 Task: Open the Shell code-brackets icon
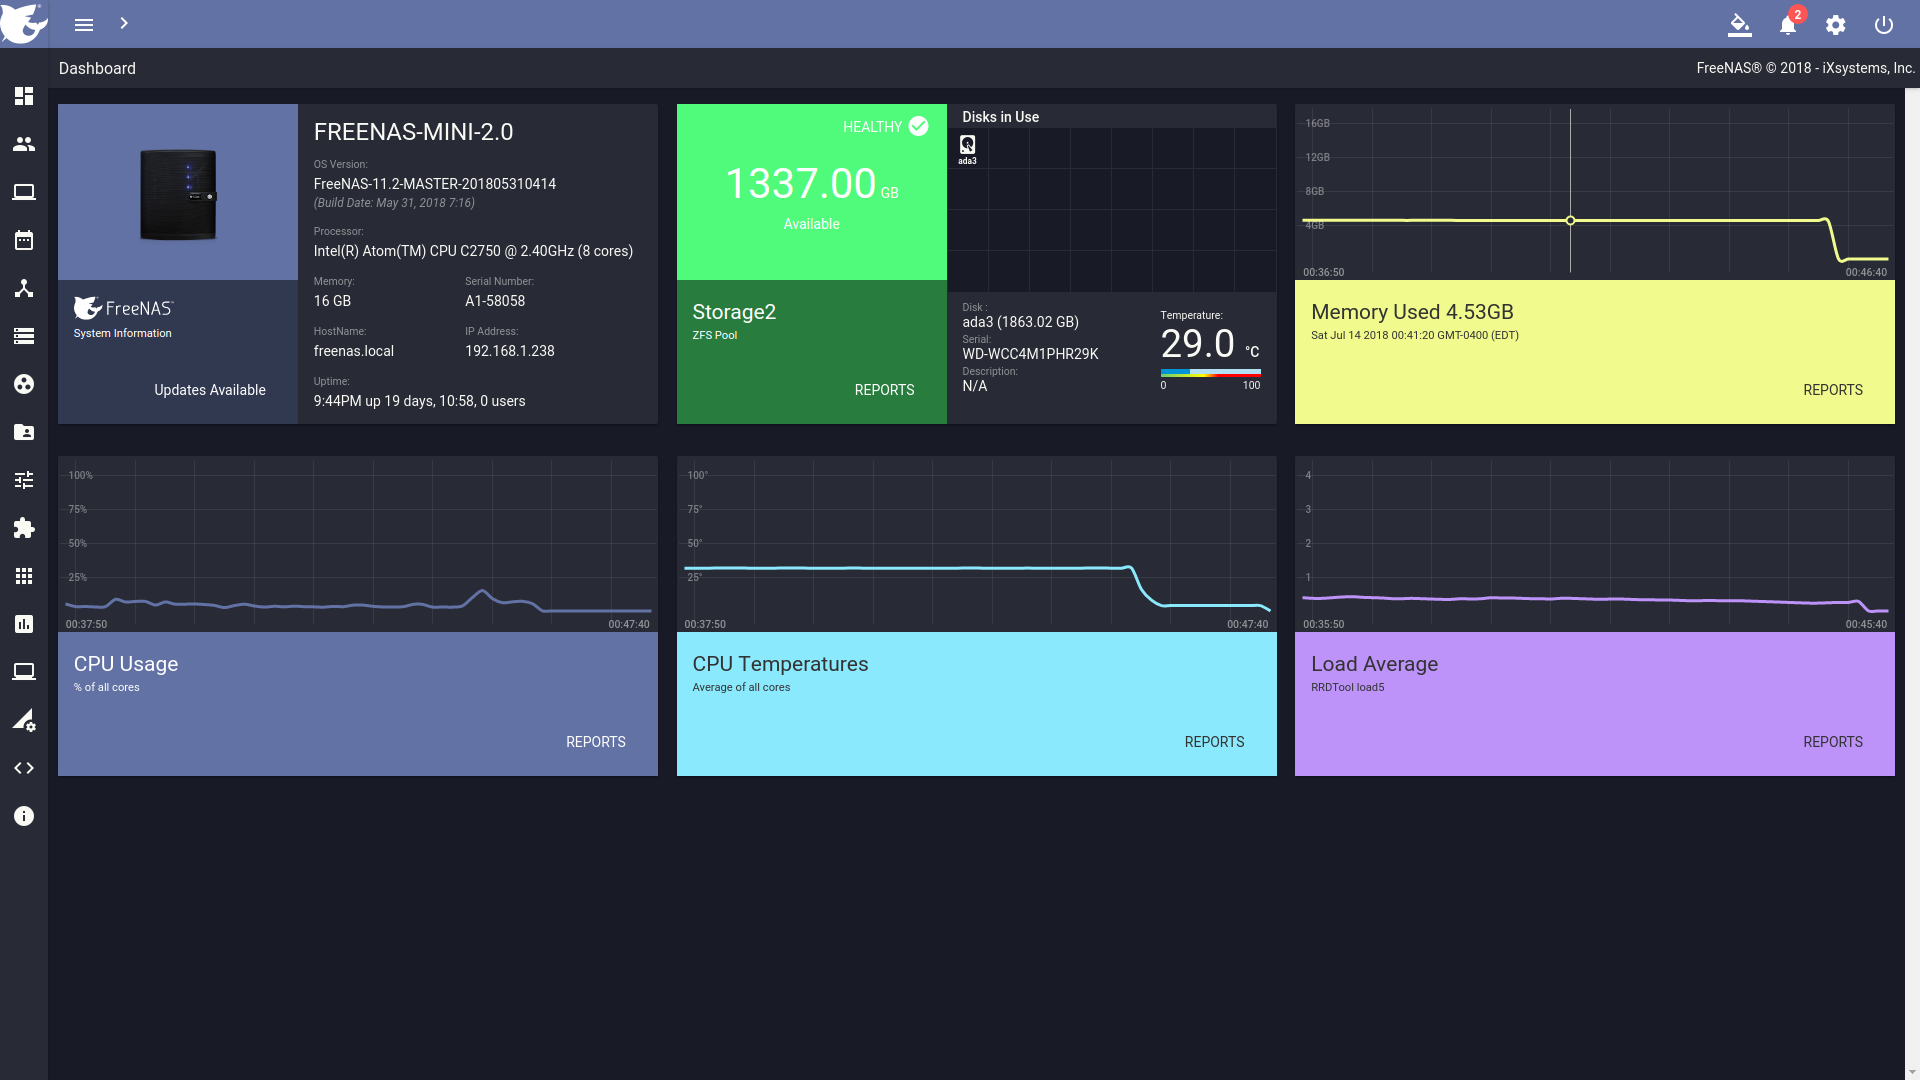tap(24, 768)
